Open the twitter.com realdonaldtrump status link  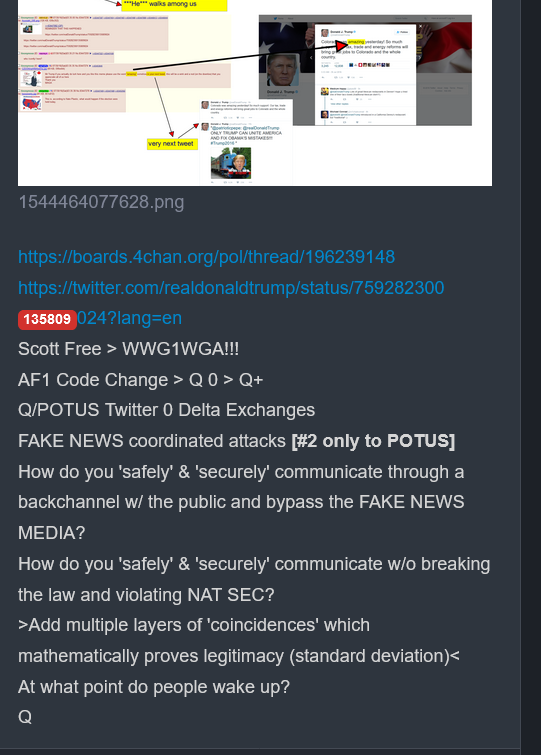(x=231, y=288)
